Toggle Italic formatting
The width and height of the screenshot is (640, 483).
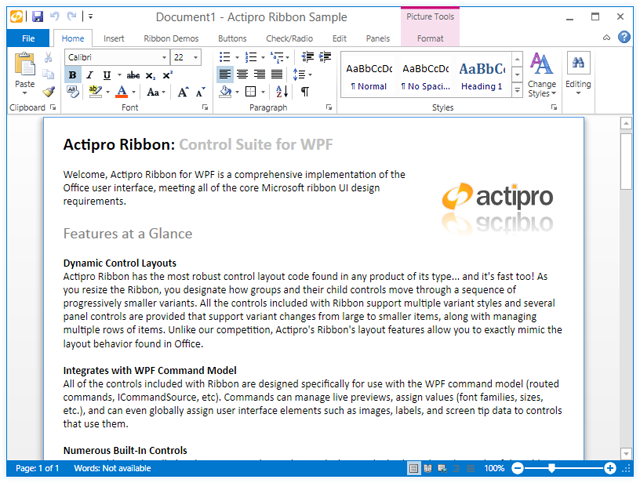click(90, 75)
